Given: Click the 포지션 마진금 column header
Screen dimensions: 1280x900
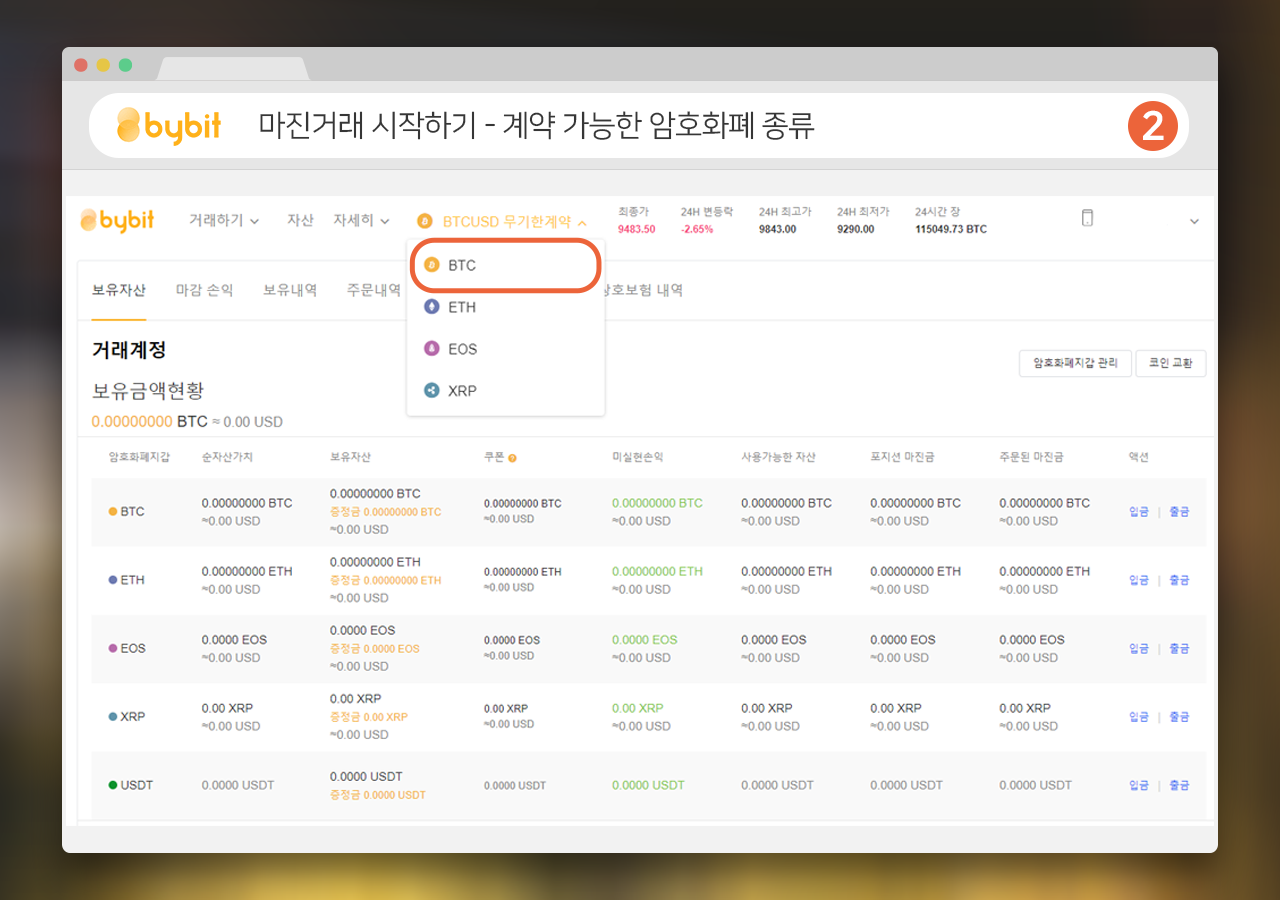Looking at the screenshot, I should 902,457.
